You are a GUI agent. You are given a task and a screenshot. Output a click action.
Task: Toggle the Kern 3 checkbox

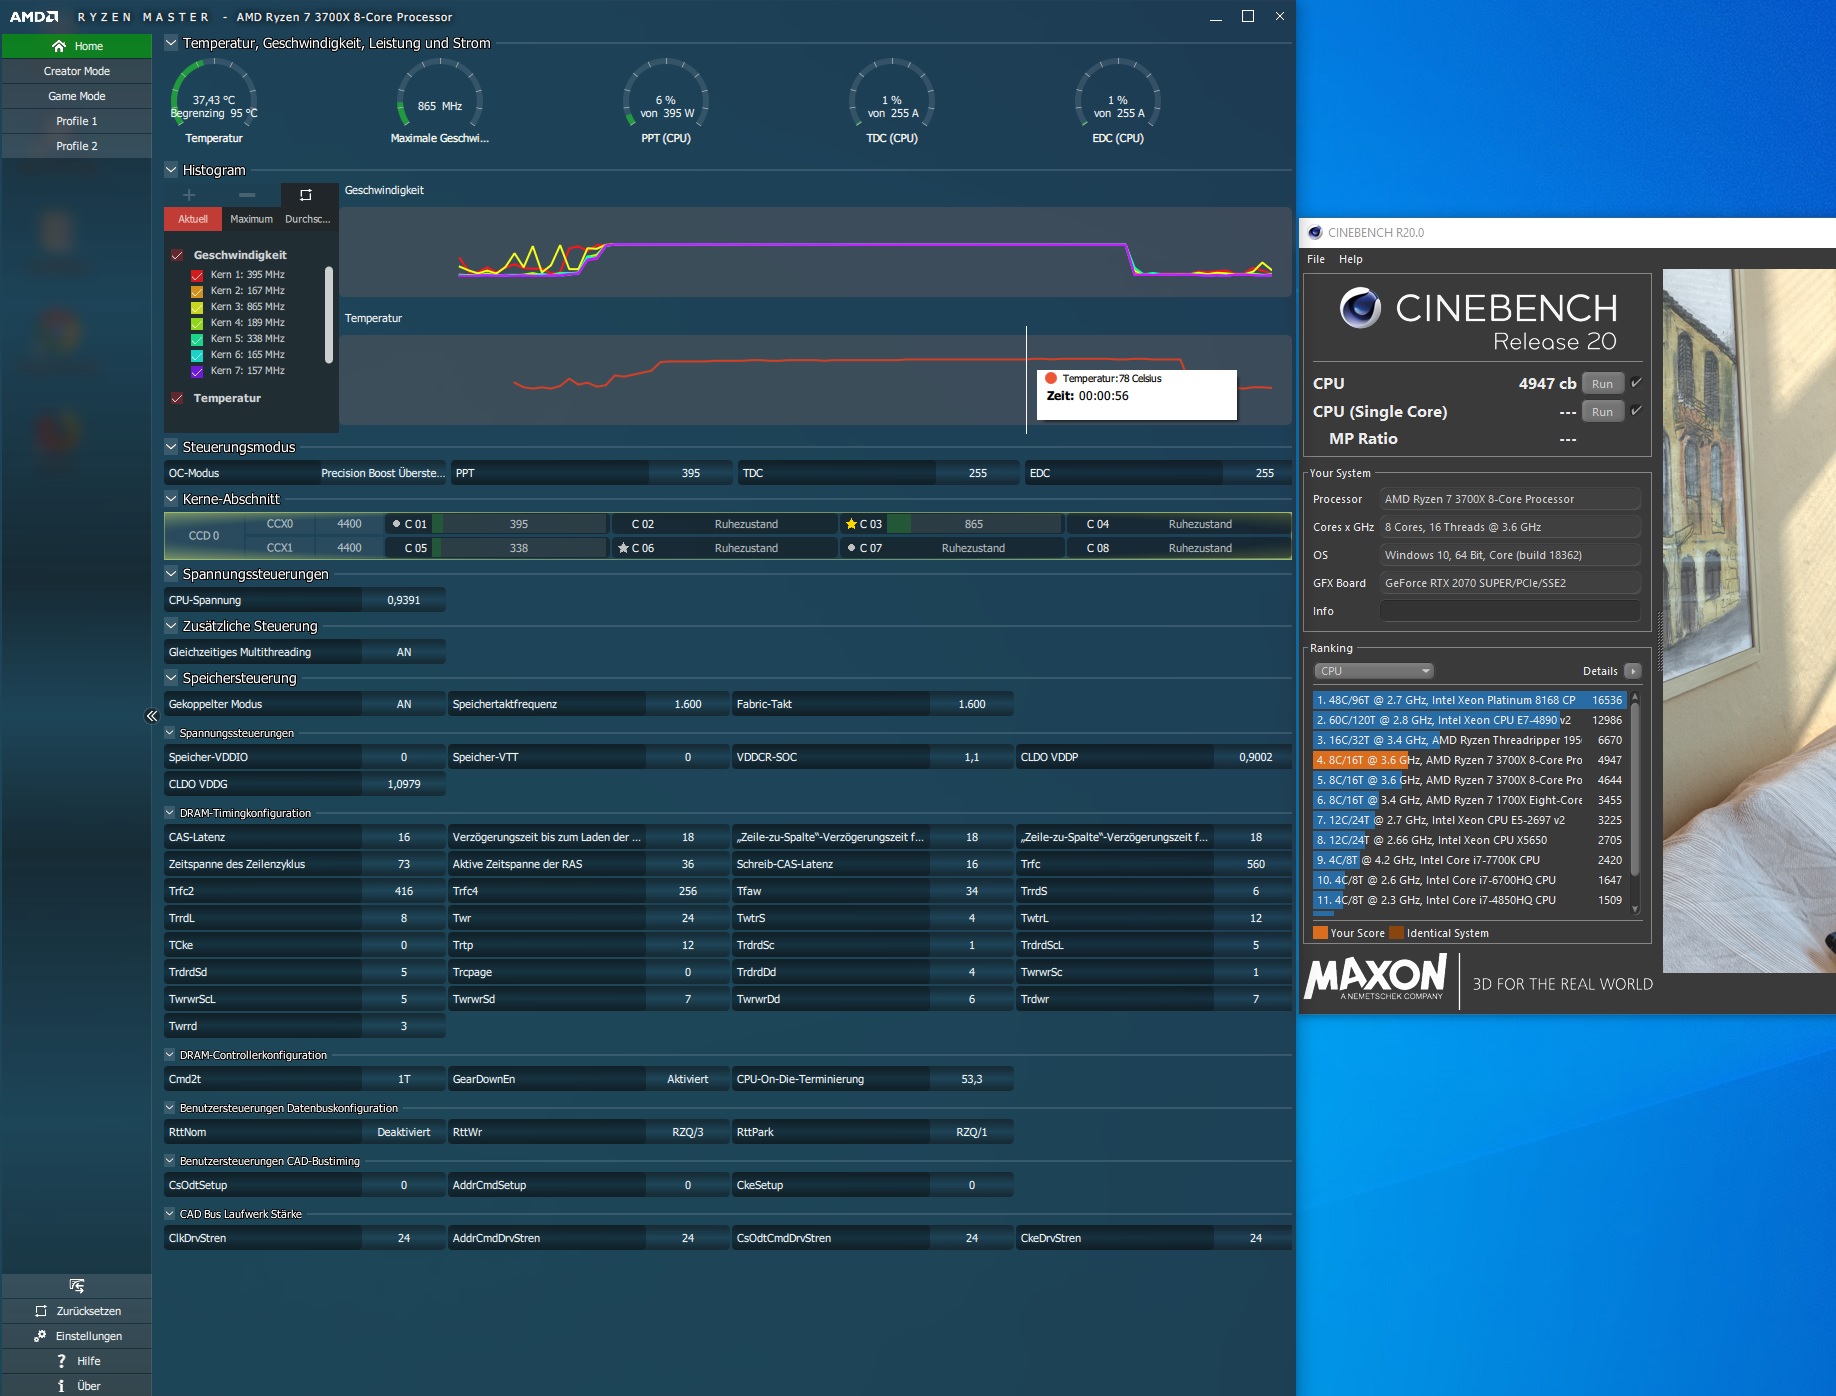pos(197,307)
